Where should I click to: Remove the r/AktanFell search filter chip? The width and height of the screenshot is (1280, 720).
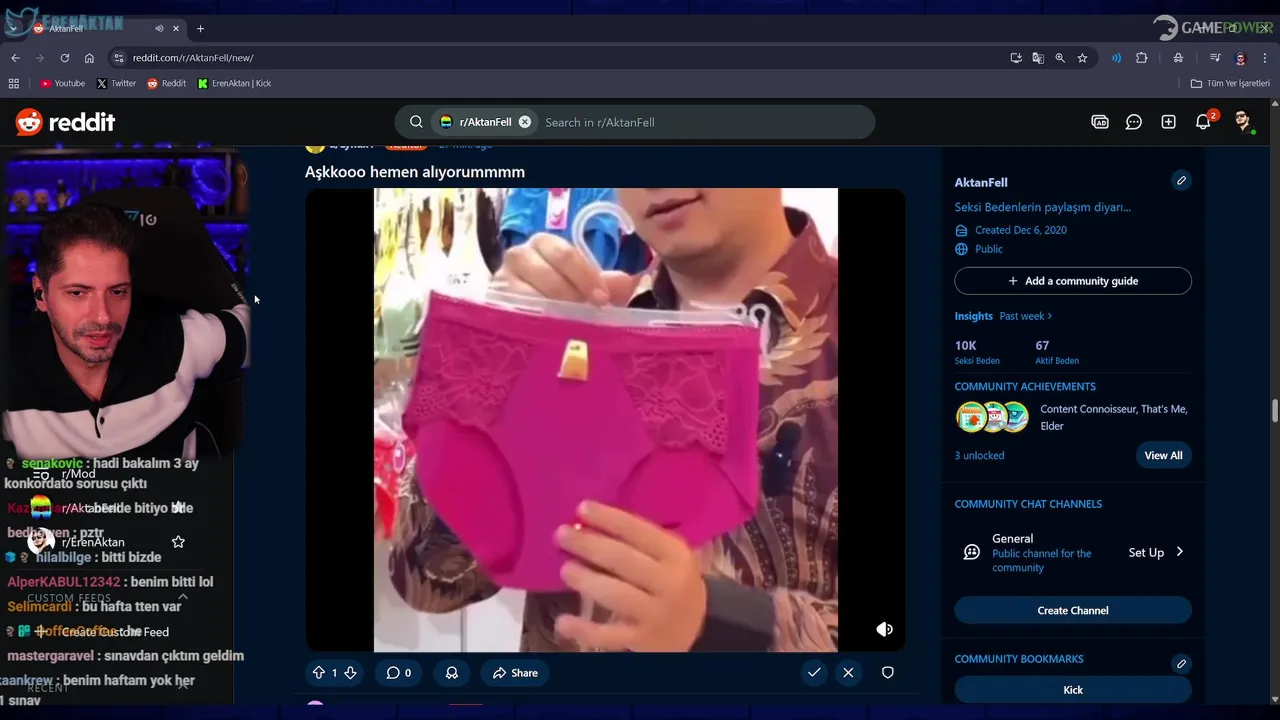(x=525, y=122)
